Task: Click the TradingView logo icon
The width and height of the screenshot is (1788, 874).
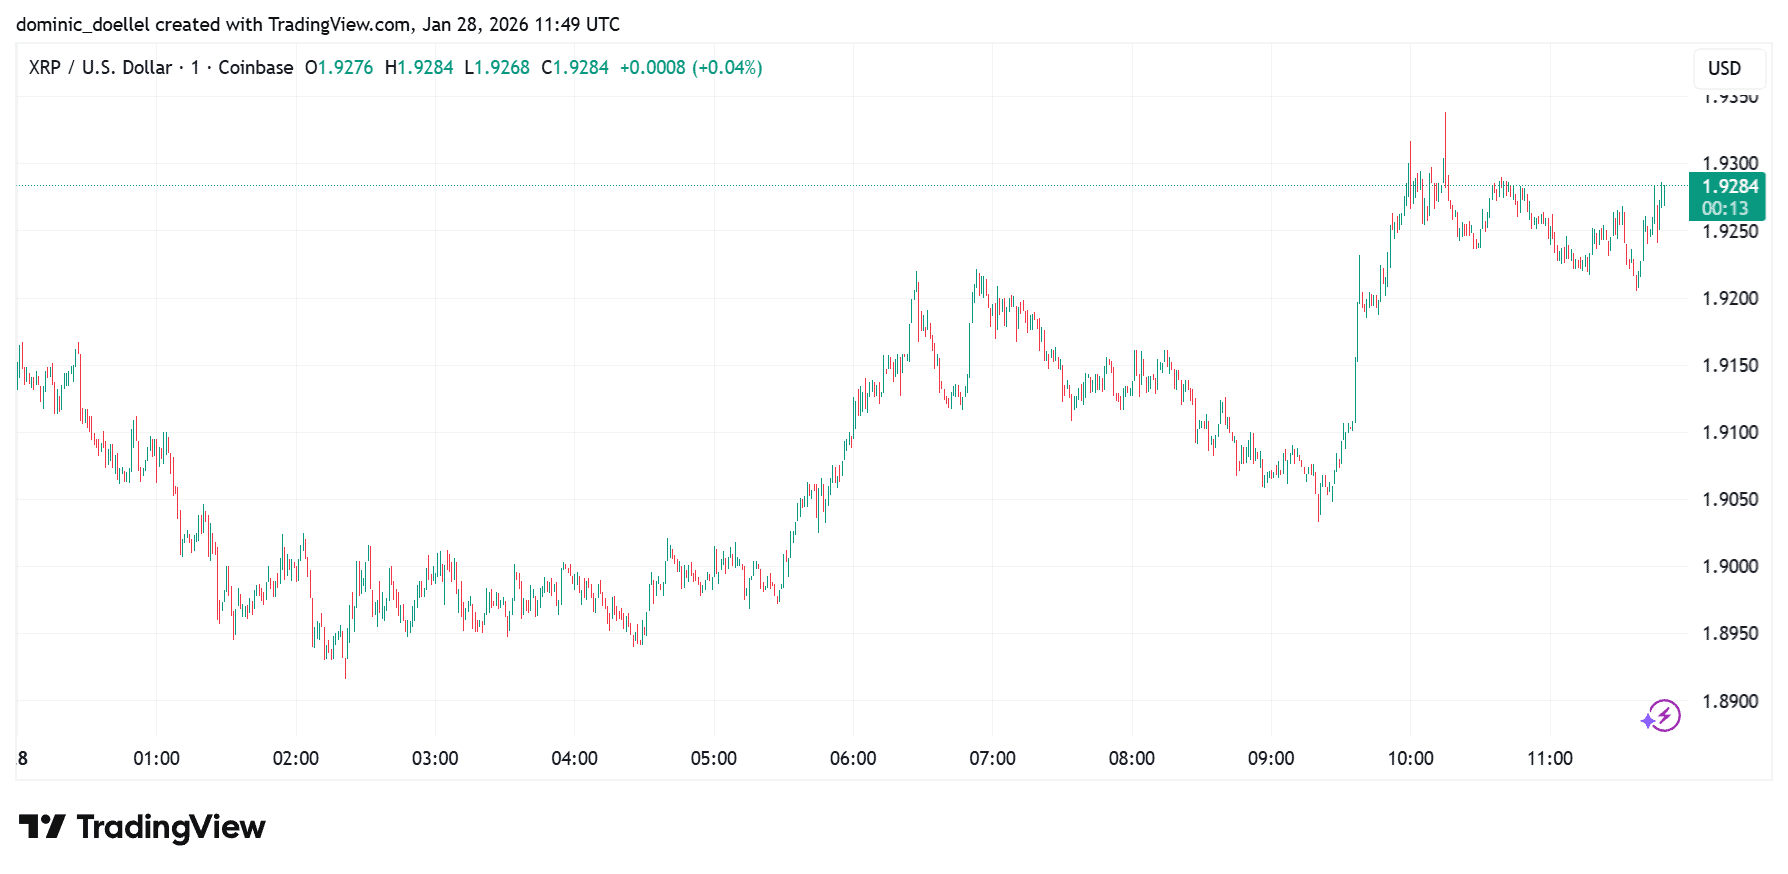Action: [42, 827]
